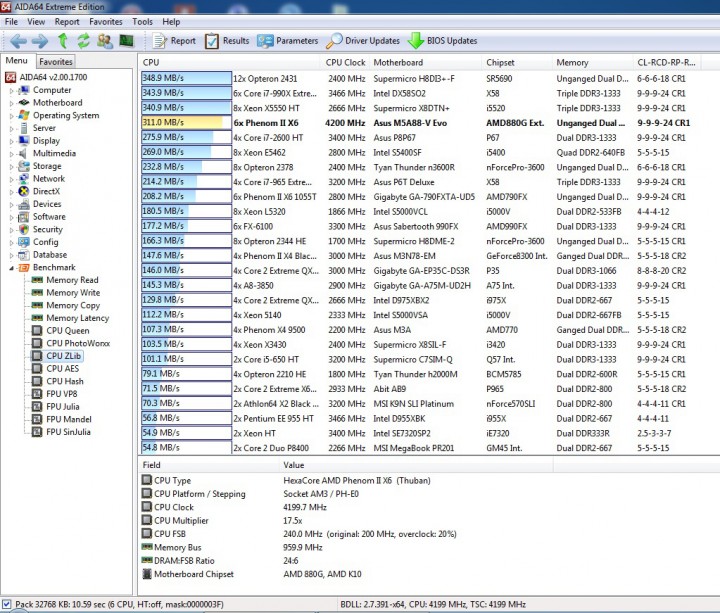The height and width of the screenshot is (613, 720).
Task: Click the Field column header
Action: (x=209, y=465)
